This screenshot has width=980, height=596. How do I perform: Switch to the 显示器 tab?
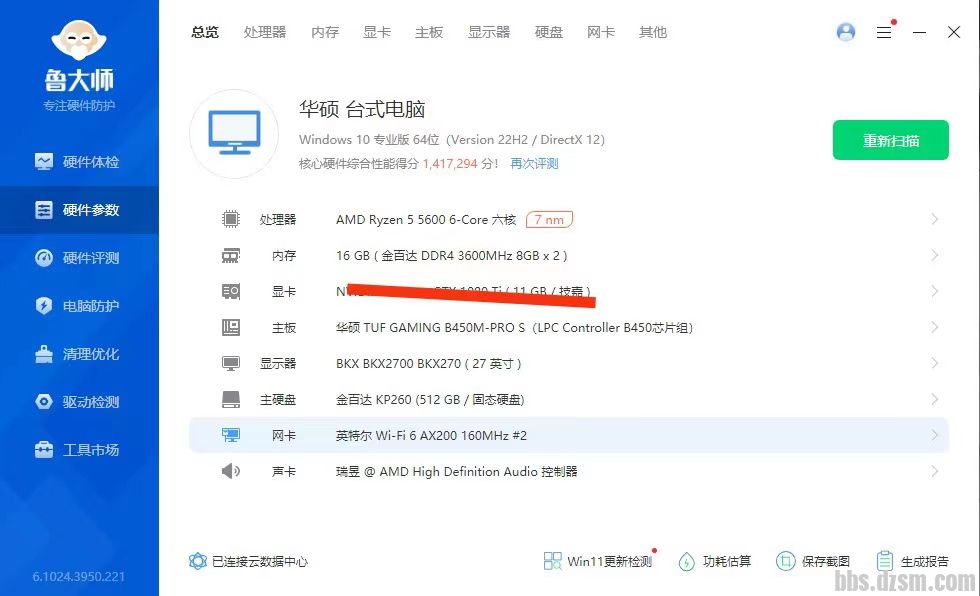coord(489,32)
